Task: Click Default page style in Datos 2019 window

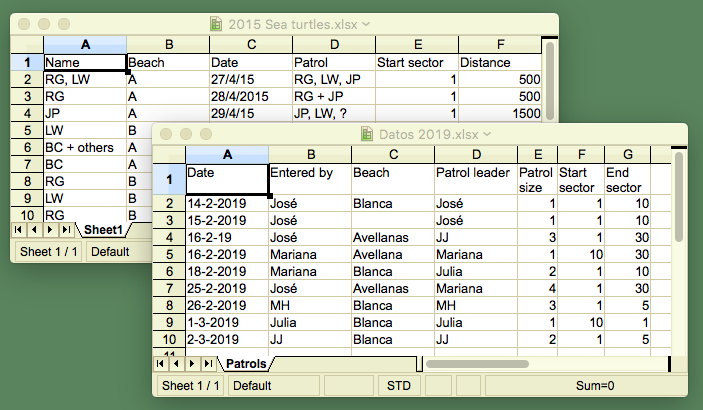Action: (x=252, y=385)
